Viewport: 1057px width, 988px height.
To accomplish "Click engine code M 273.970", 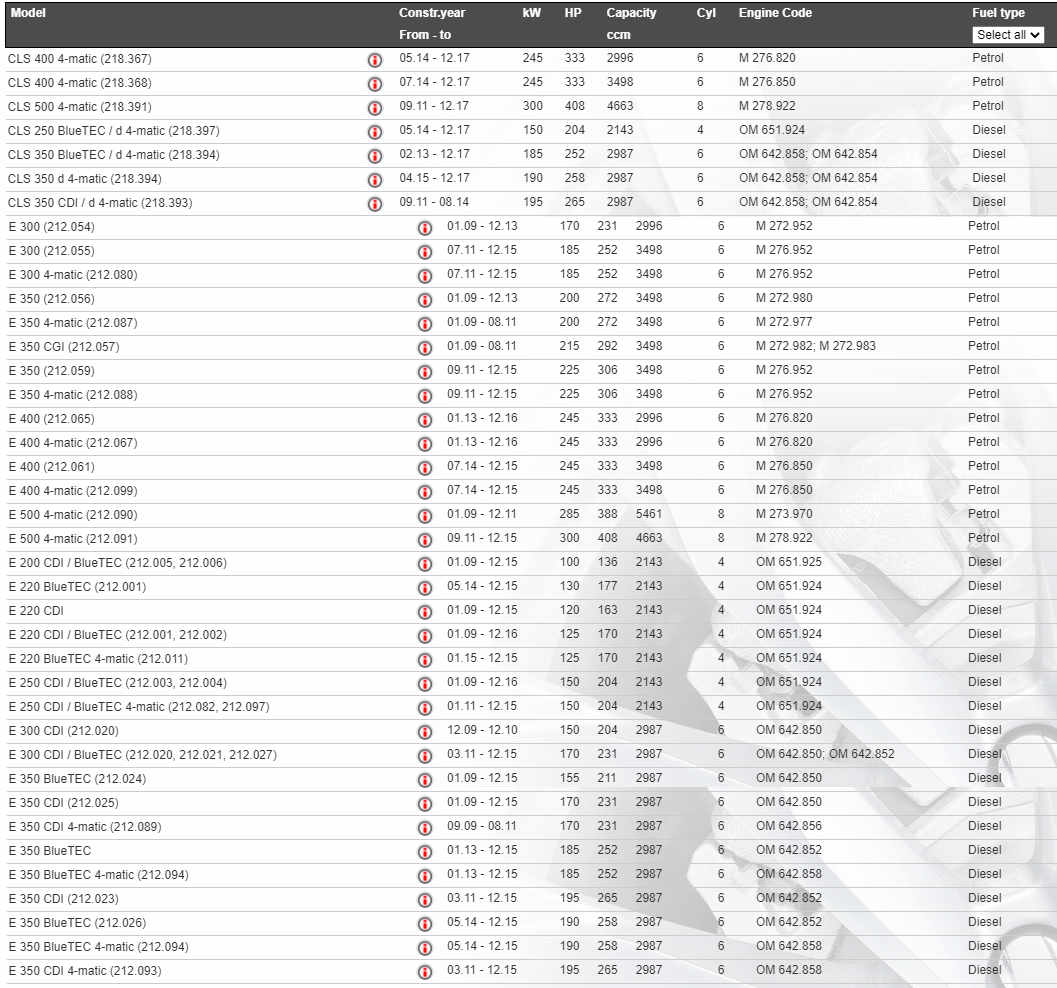I will click(x=784, y=514).
